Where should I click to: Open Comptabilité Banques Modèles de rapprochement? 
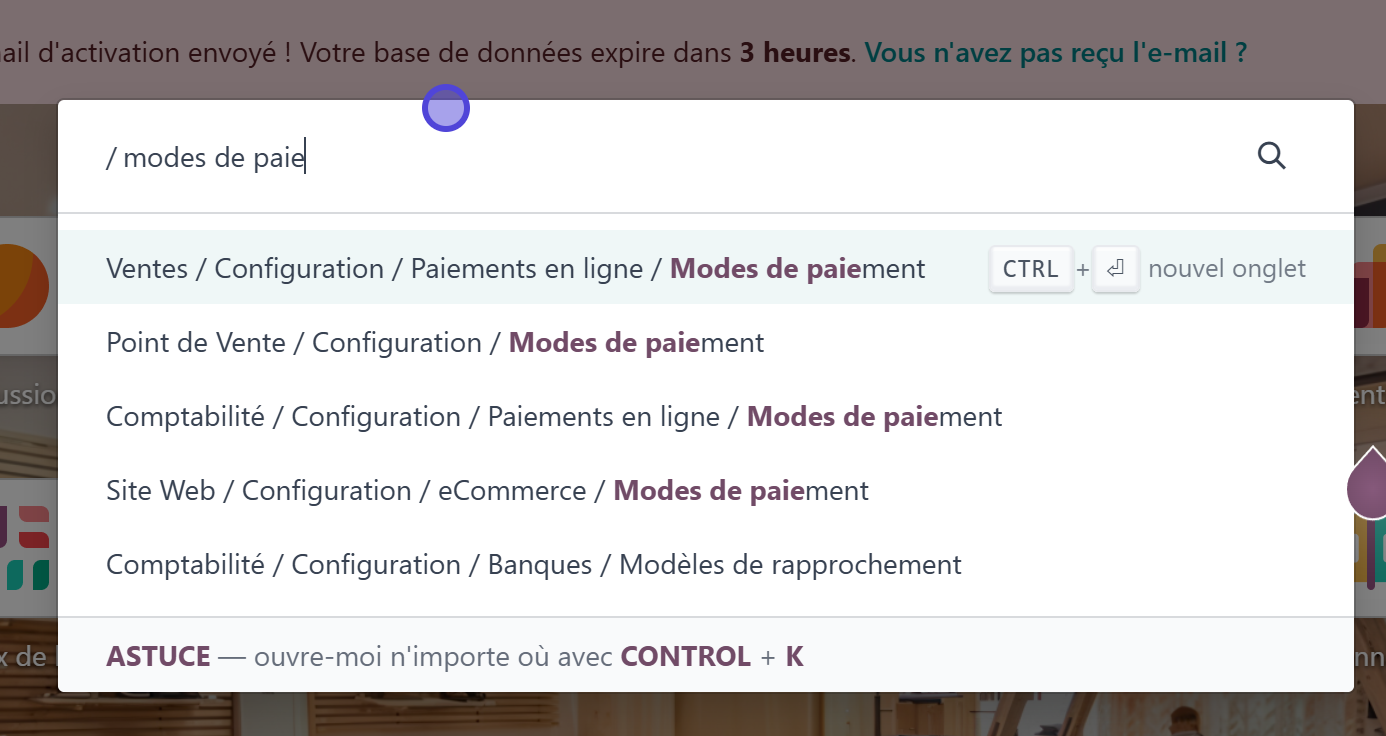[x=533, y=565]
